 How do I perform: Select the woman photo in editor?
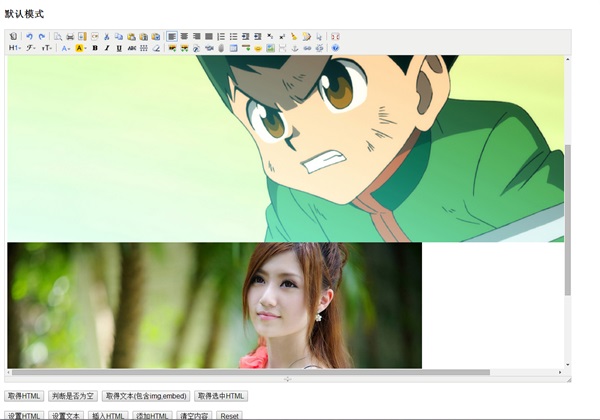click(x=214, y=305)
